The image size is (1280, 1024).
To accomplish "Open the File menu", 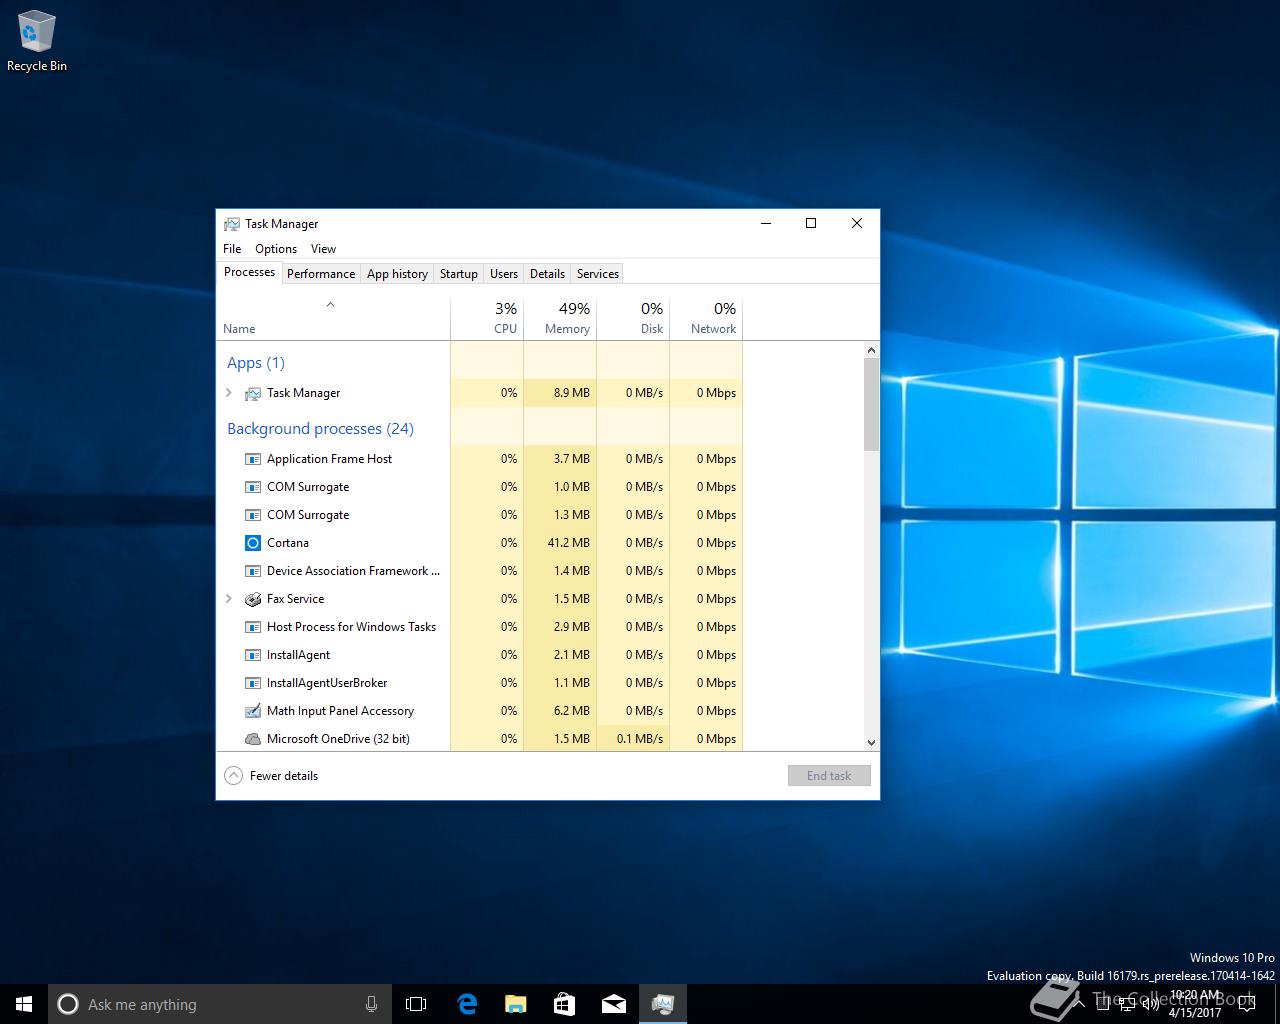I will click(232, 249).
